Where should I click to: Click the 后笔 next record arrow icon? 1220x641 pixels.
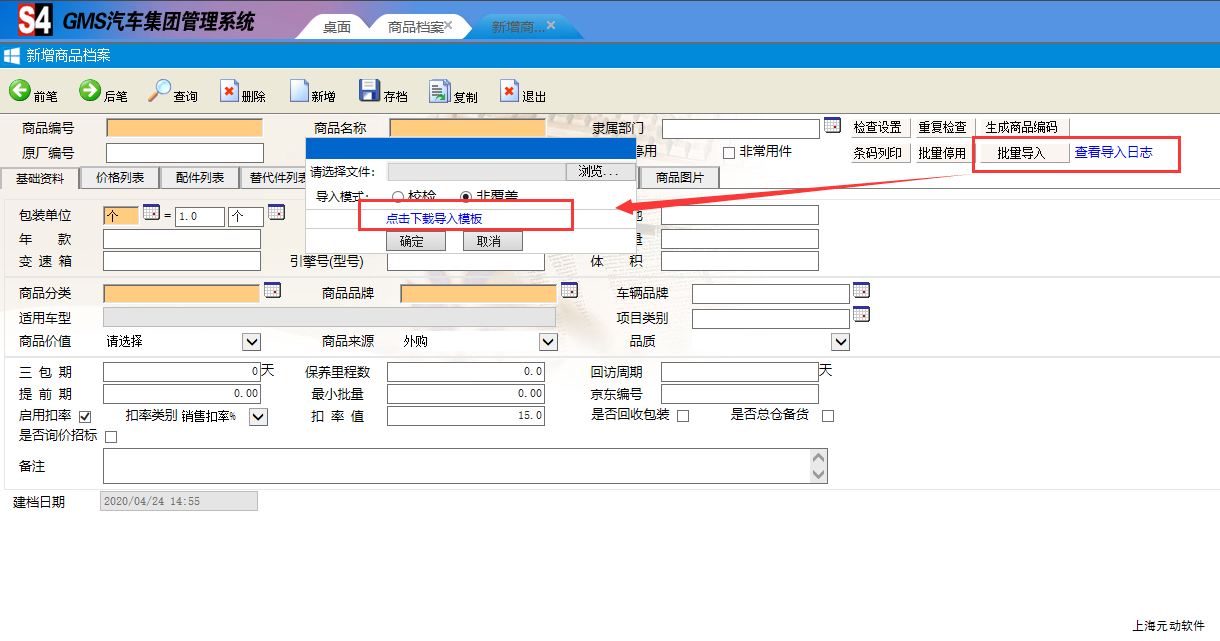click(x=90, y=91)
